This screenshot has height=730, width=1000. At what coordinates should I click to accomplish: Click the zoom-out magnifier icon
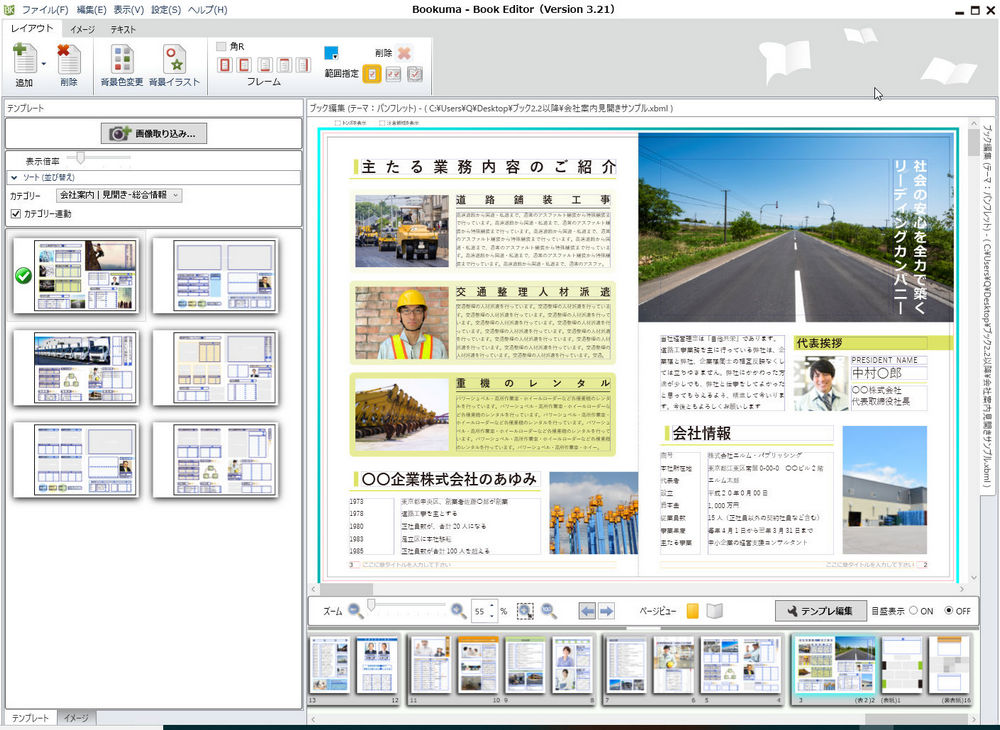(355, 611)
